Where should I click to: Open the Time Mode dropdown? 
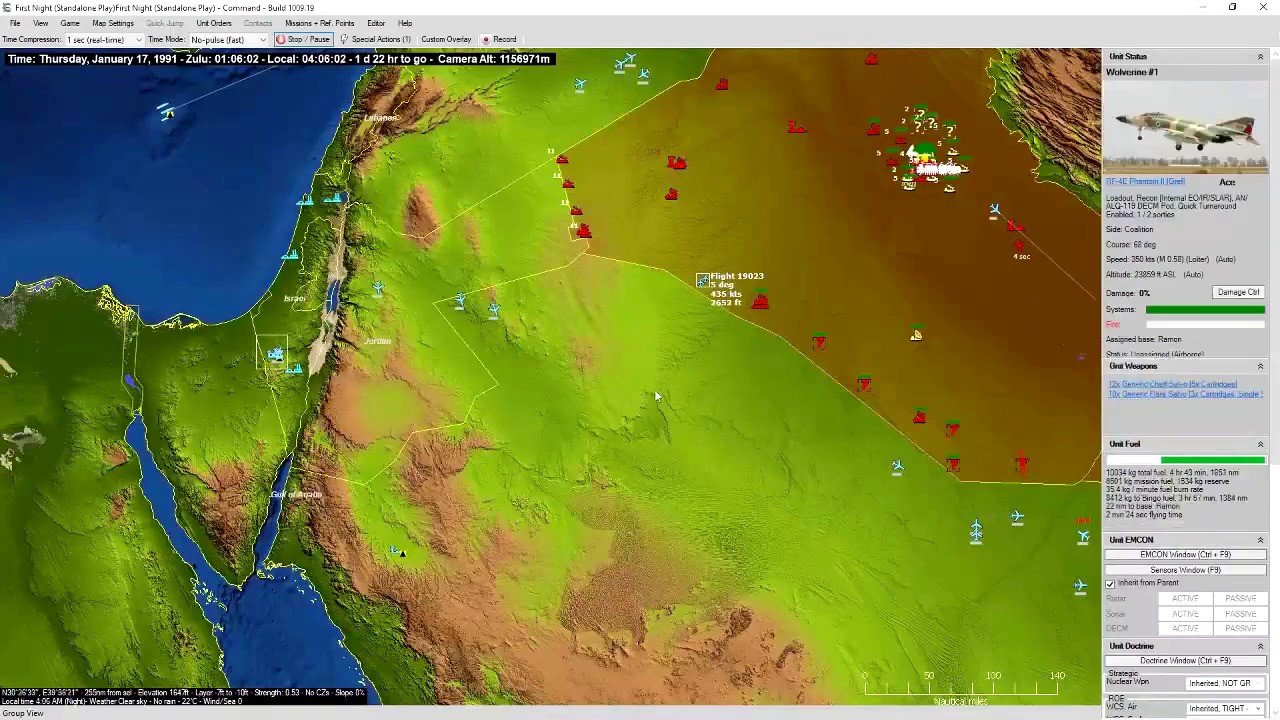(228, 39)
